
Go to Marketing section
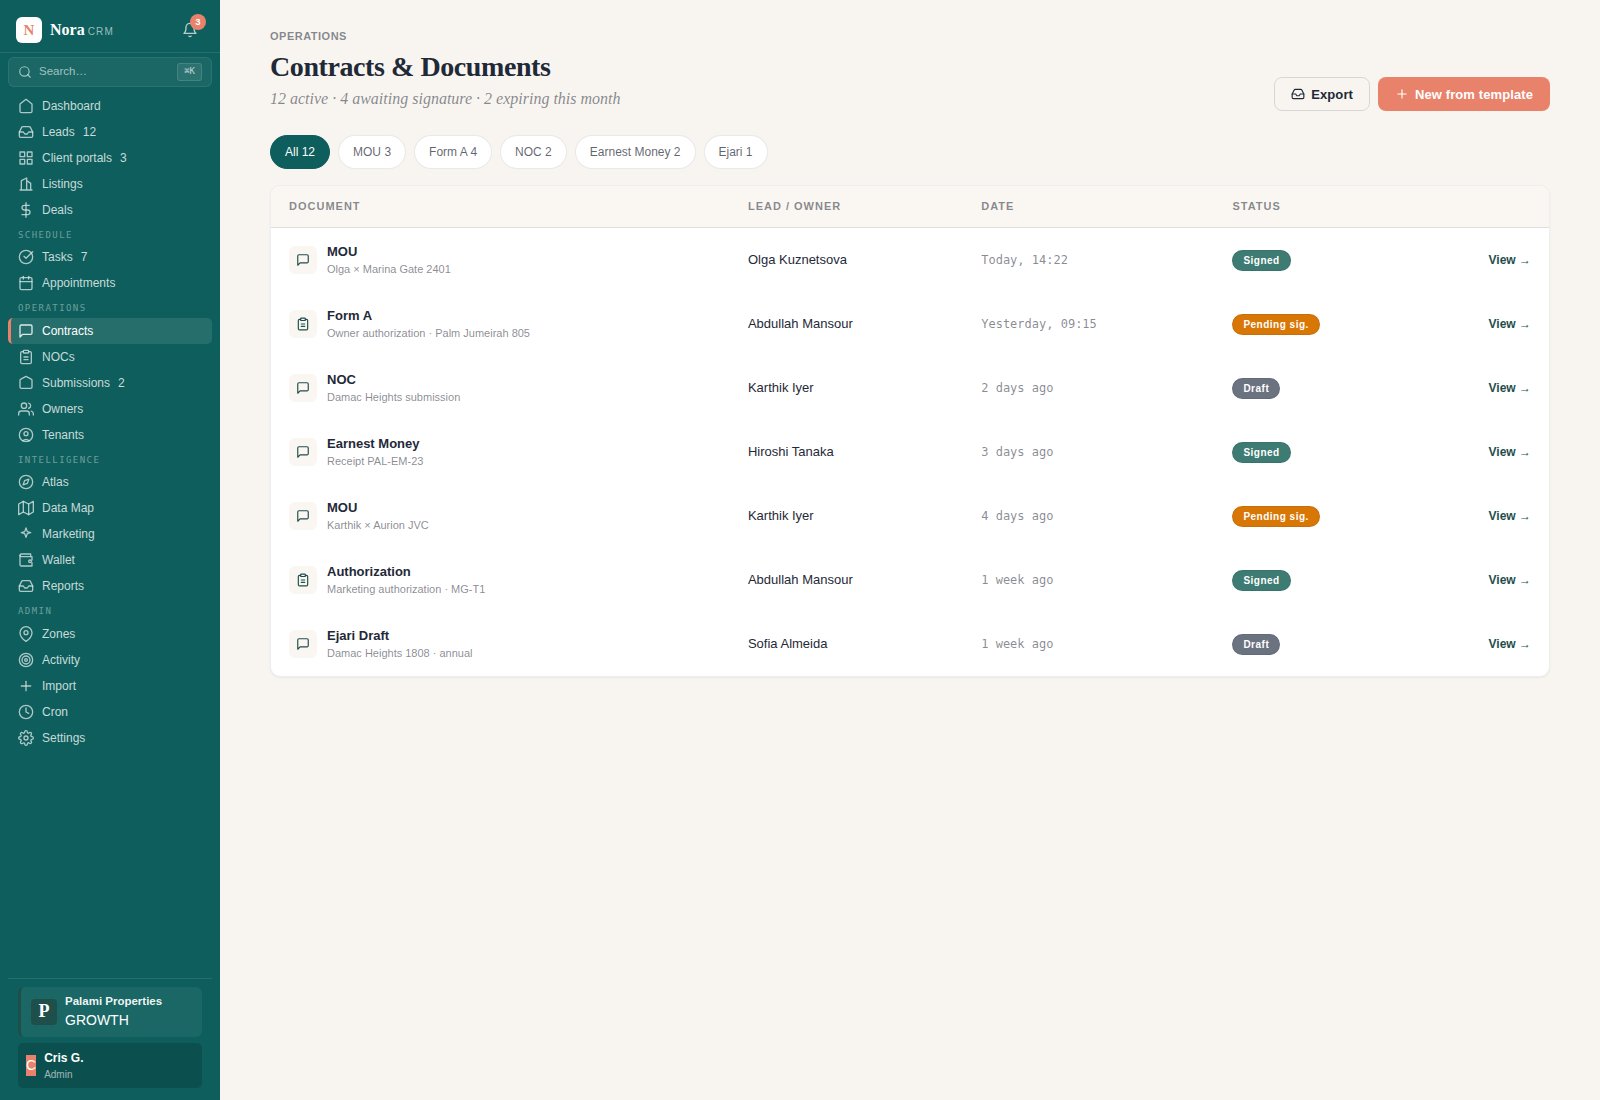pyautogui.click(x=110, y=534)
